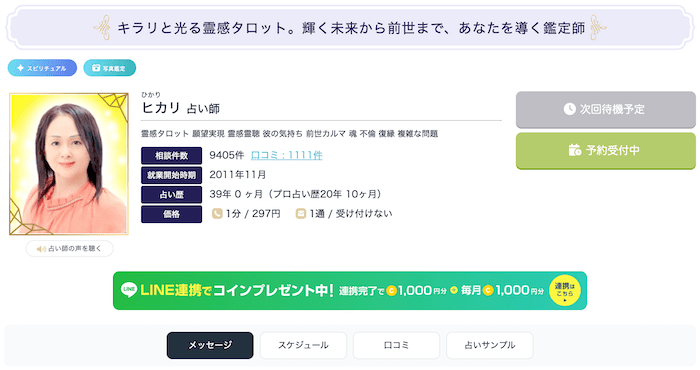The width and height of the screenshot is (700, 370).
Task: Click the yellow 連携はこちら circle
Action: (x=564, y=291)
